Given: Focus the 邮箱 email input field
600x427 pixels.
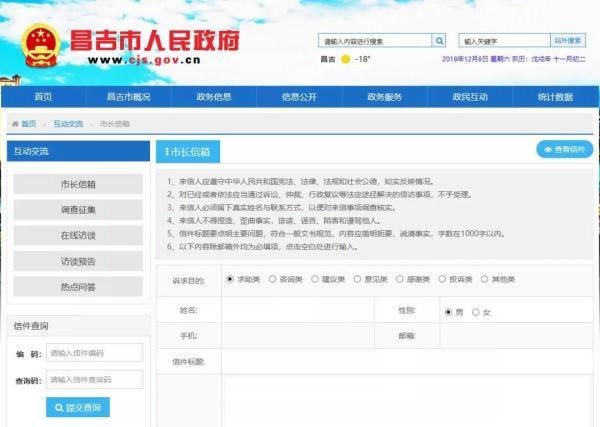Looking at the screenshot, I should coord(516,336).
